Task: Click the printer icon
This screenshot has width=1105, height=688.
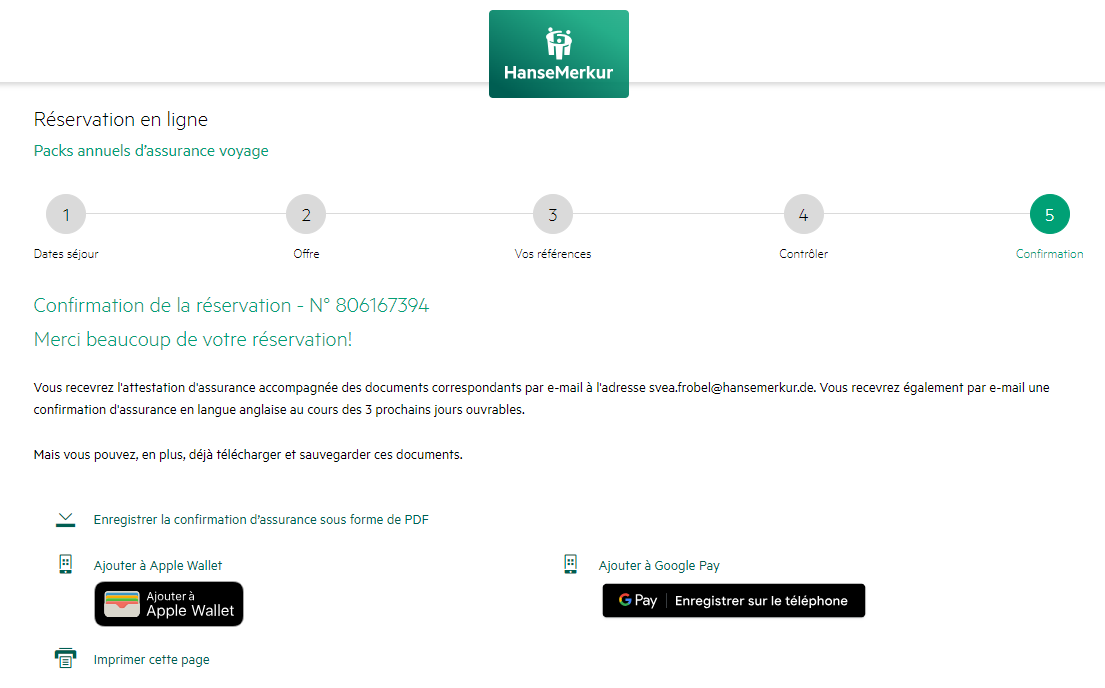Action: (66, 659)
